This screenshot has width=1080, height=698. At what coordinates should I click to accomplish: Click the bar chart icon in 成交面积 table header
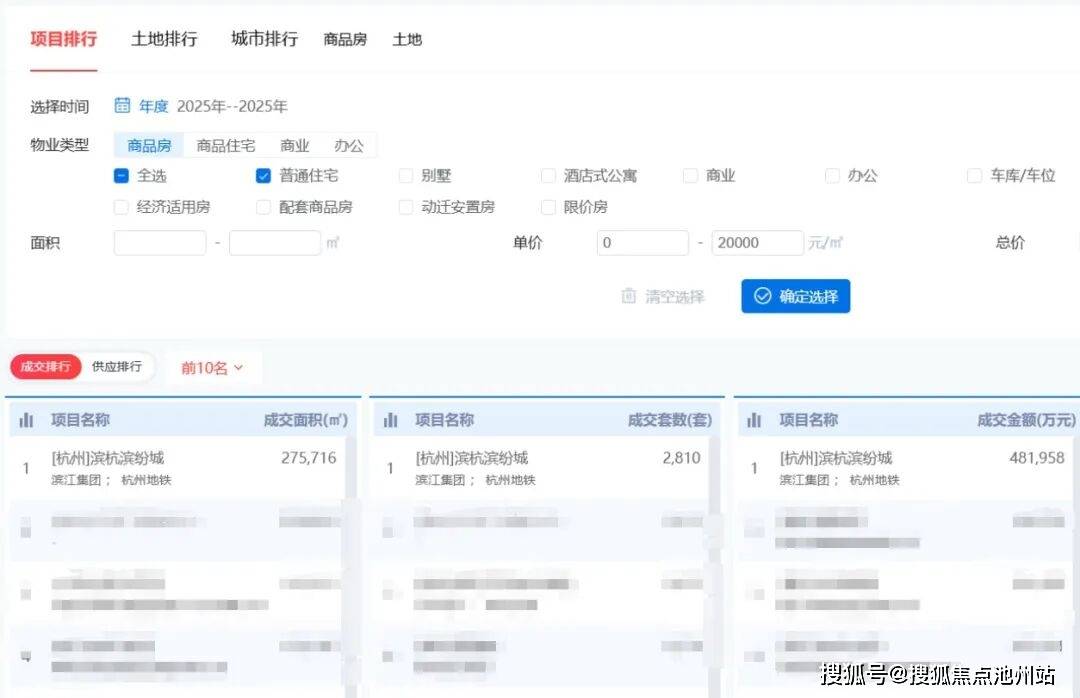(27, 421)
